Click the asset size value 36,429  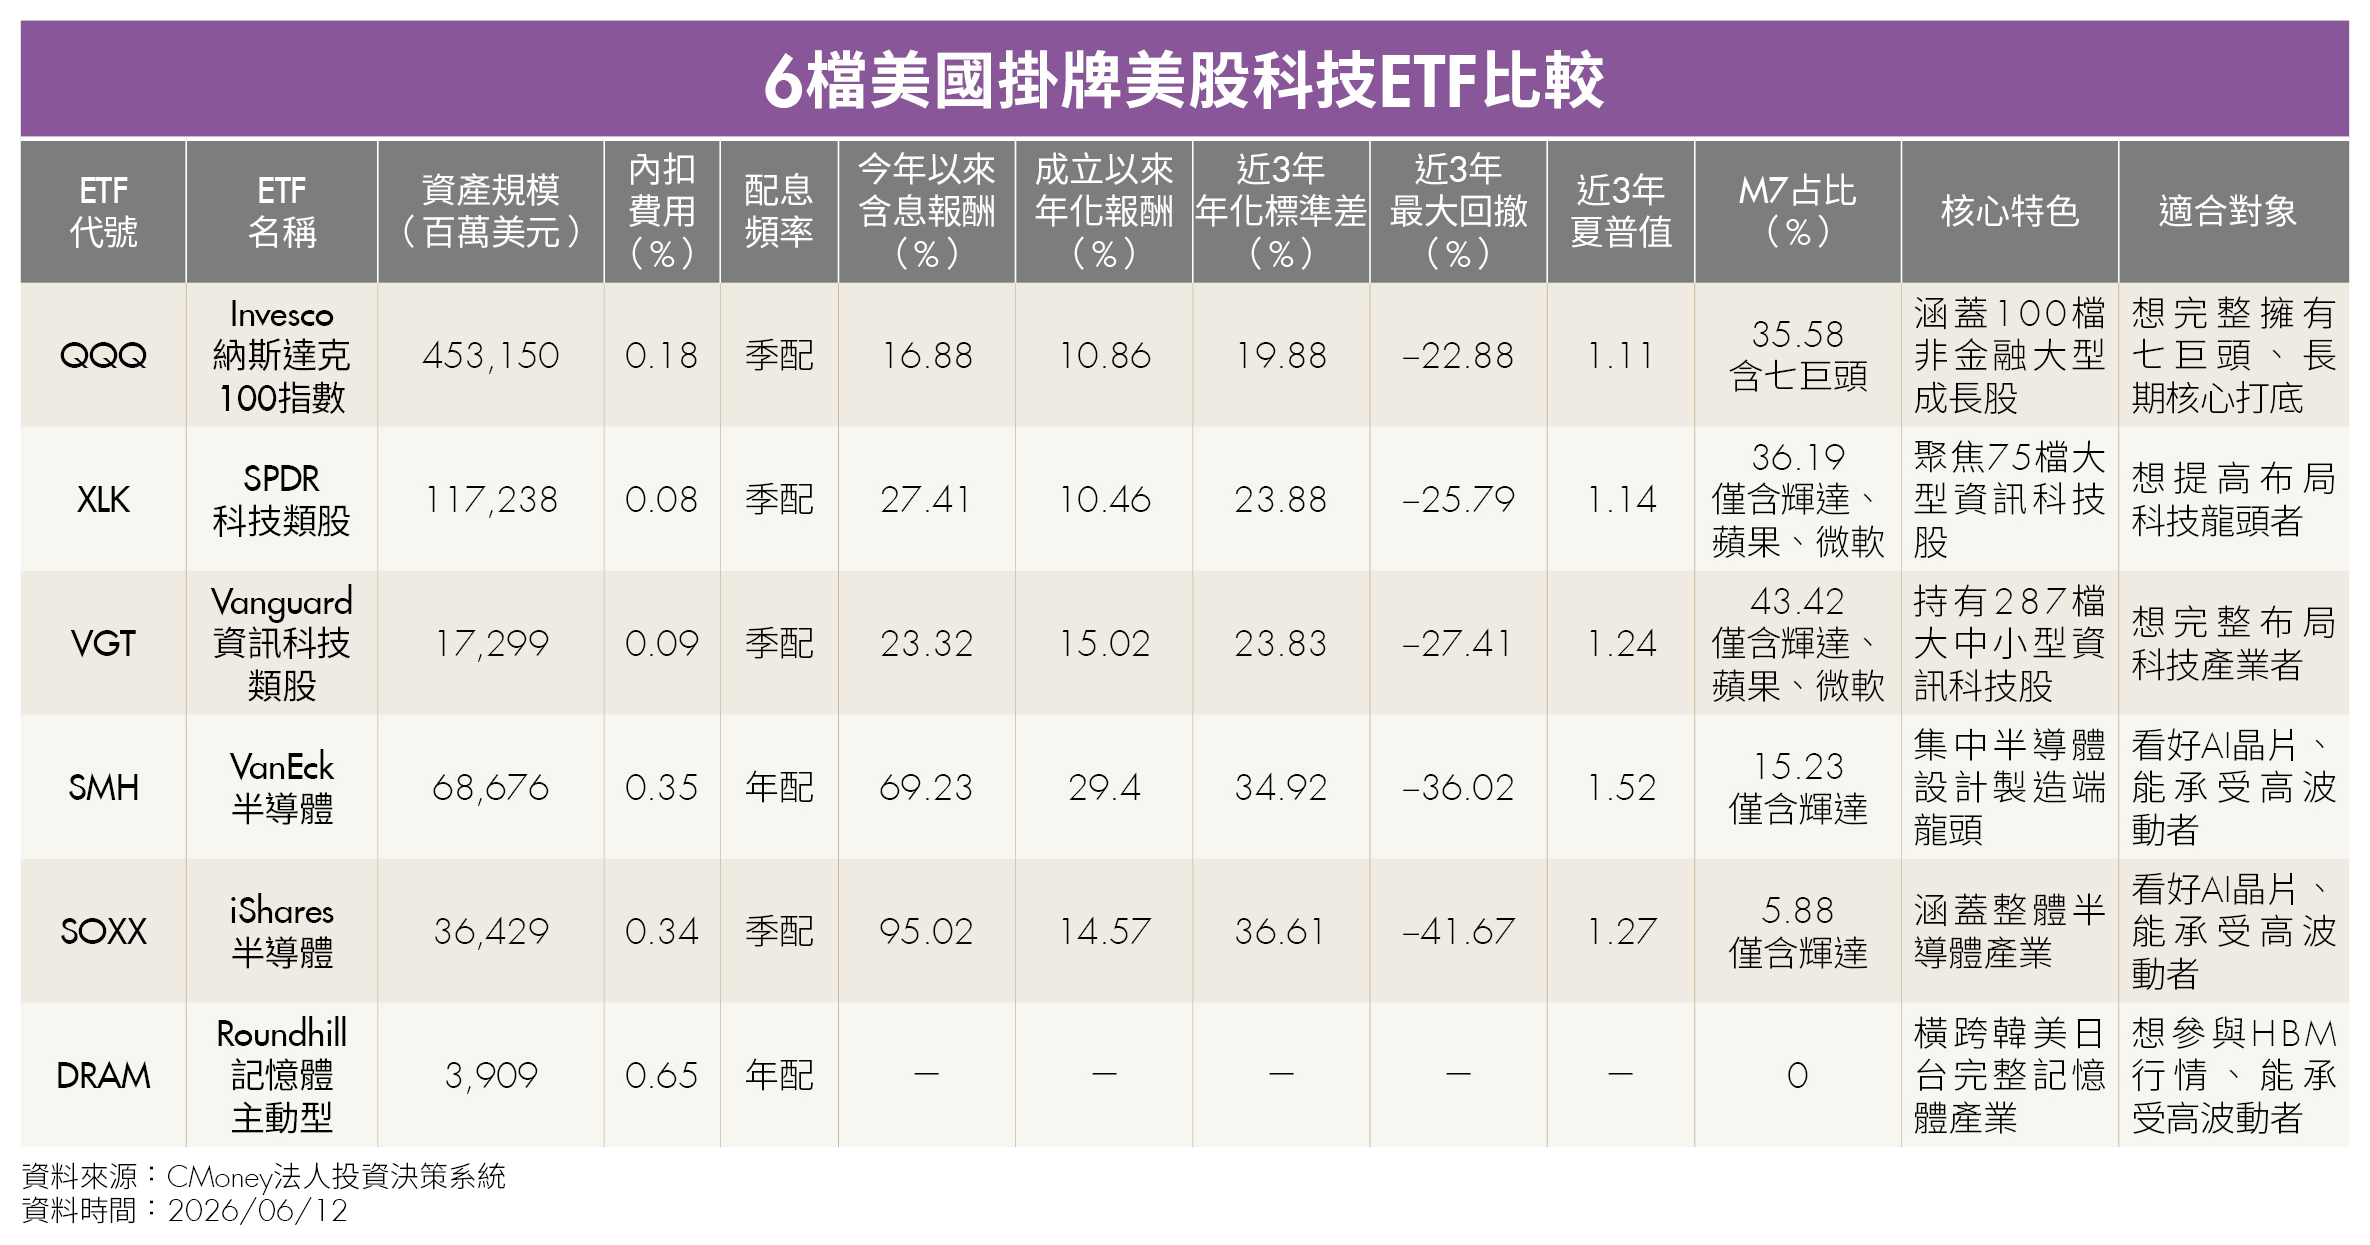[x=490, y=931]
